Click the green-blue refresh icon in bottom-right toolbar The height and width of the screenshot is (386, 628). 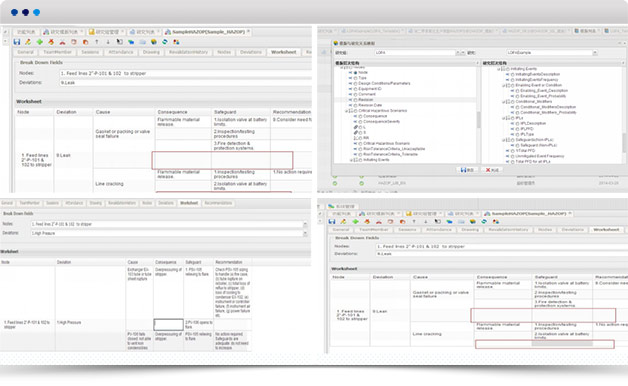[484, 221]
